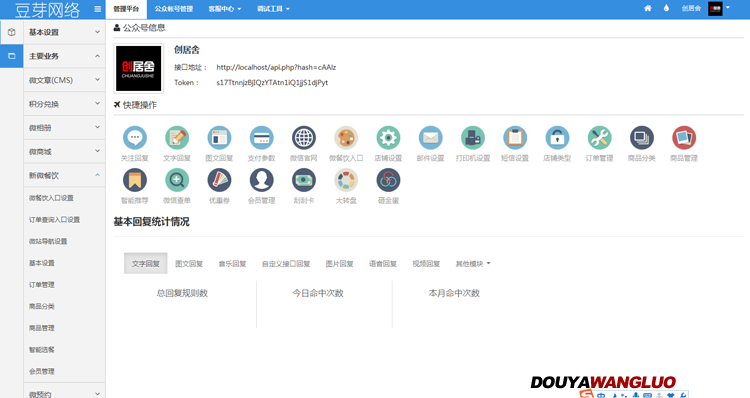Open the user avatar dropdown in the top bar
The height and width of the screenshot is (398, 750).
[719, 9]
